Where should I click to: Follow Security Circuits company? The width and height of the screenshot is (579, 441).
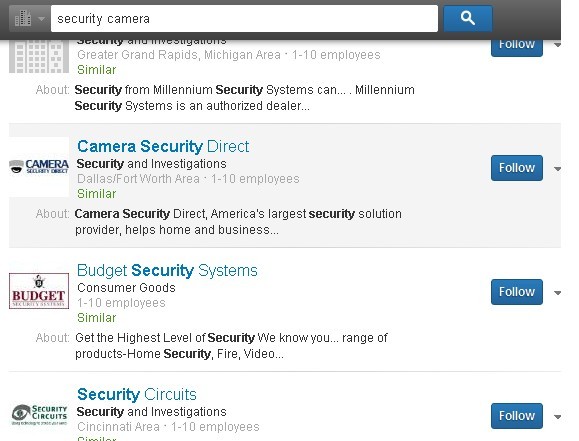pos(517,416)
